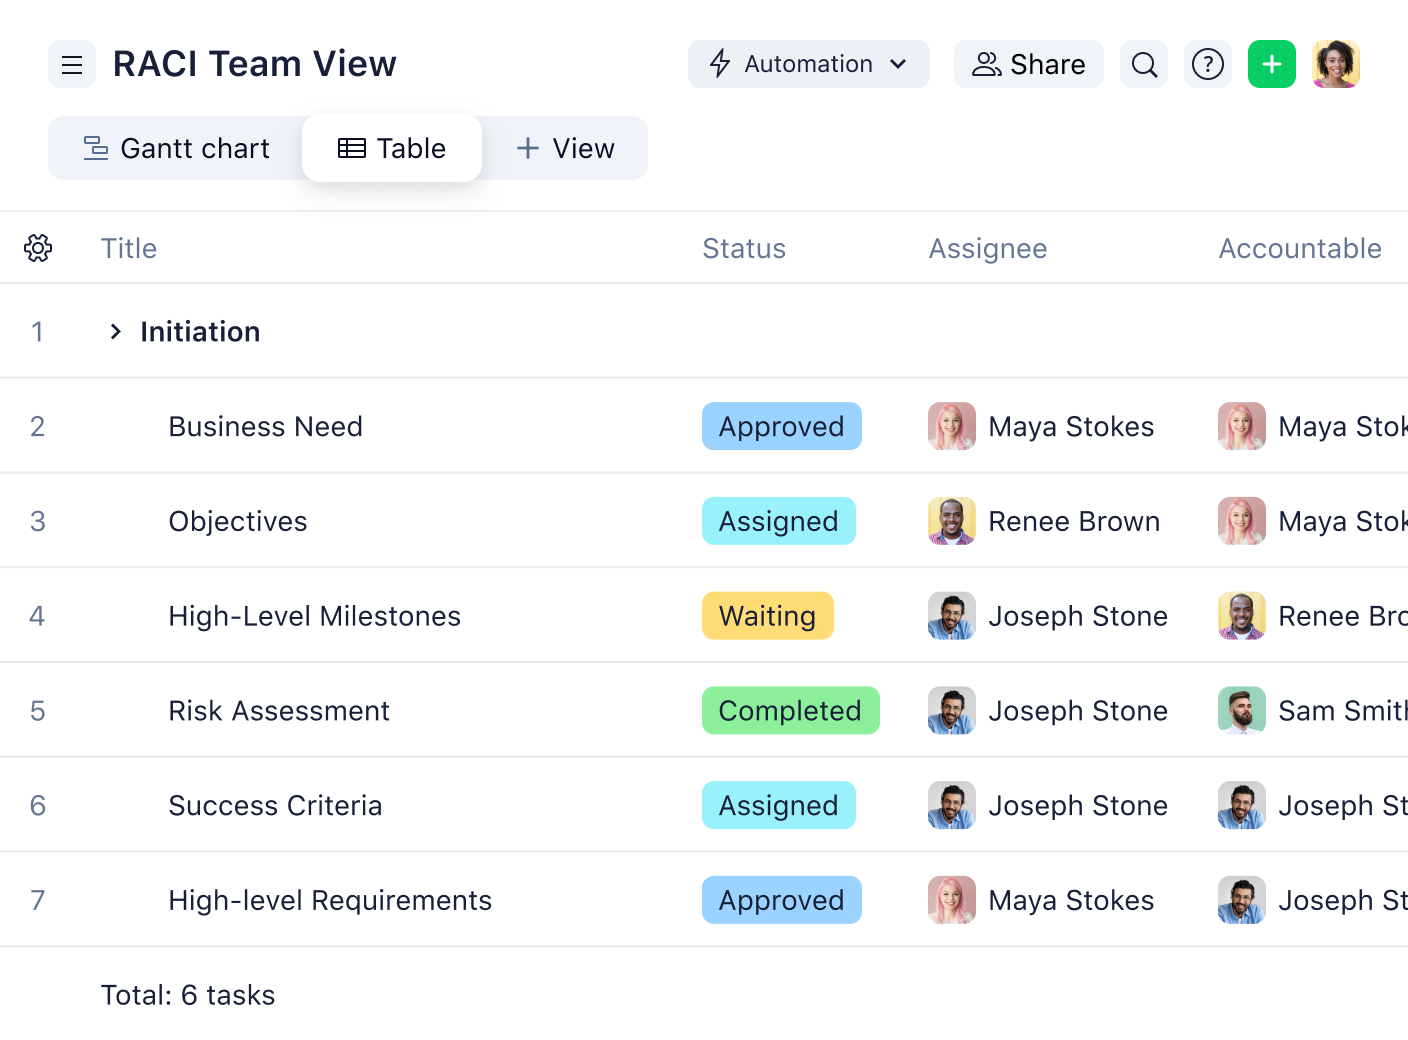
Task: Click the green plus button to add new item
Action: tap(1271, 64)
